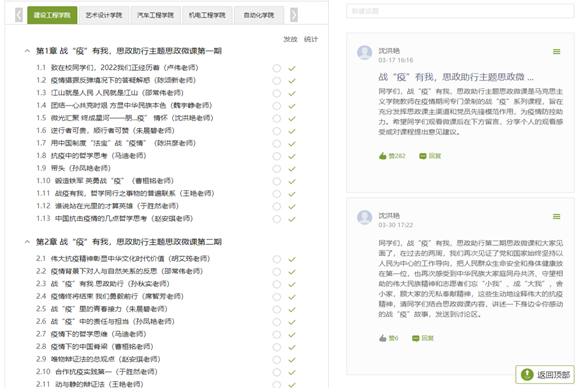The width and height of the screenshot is (576, 388).
Task: Click the 第1章 chapter title text
Action: point(129,51)
